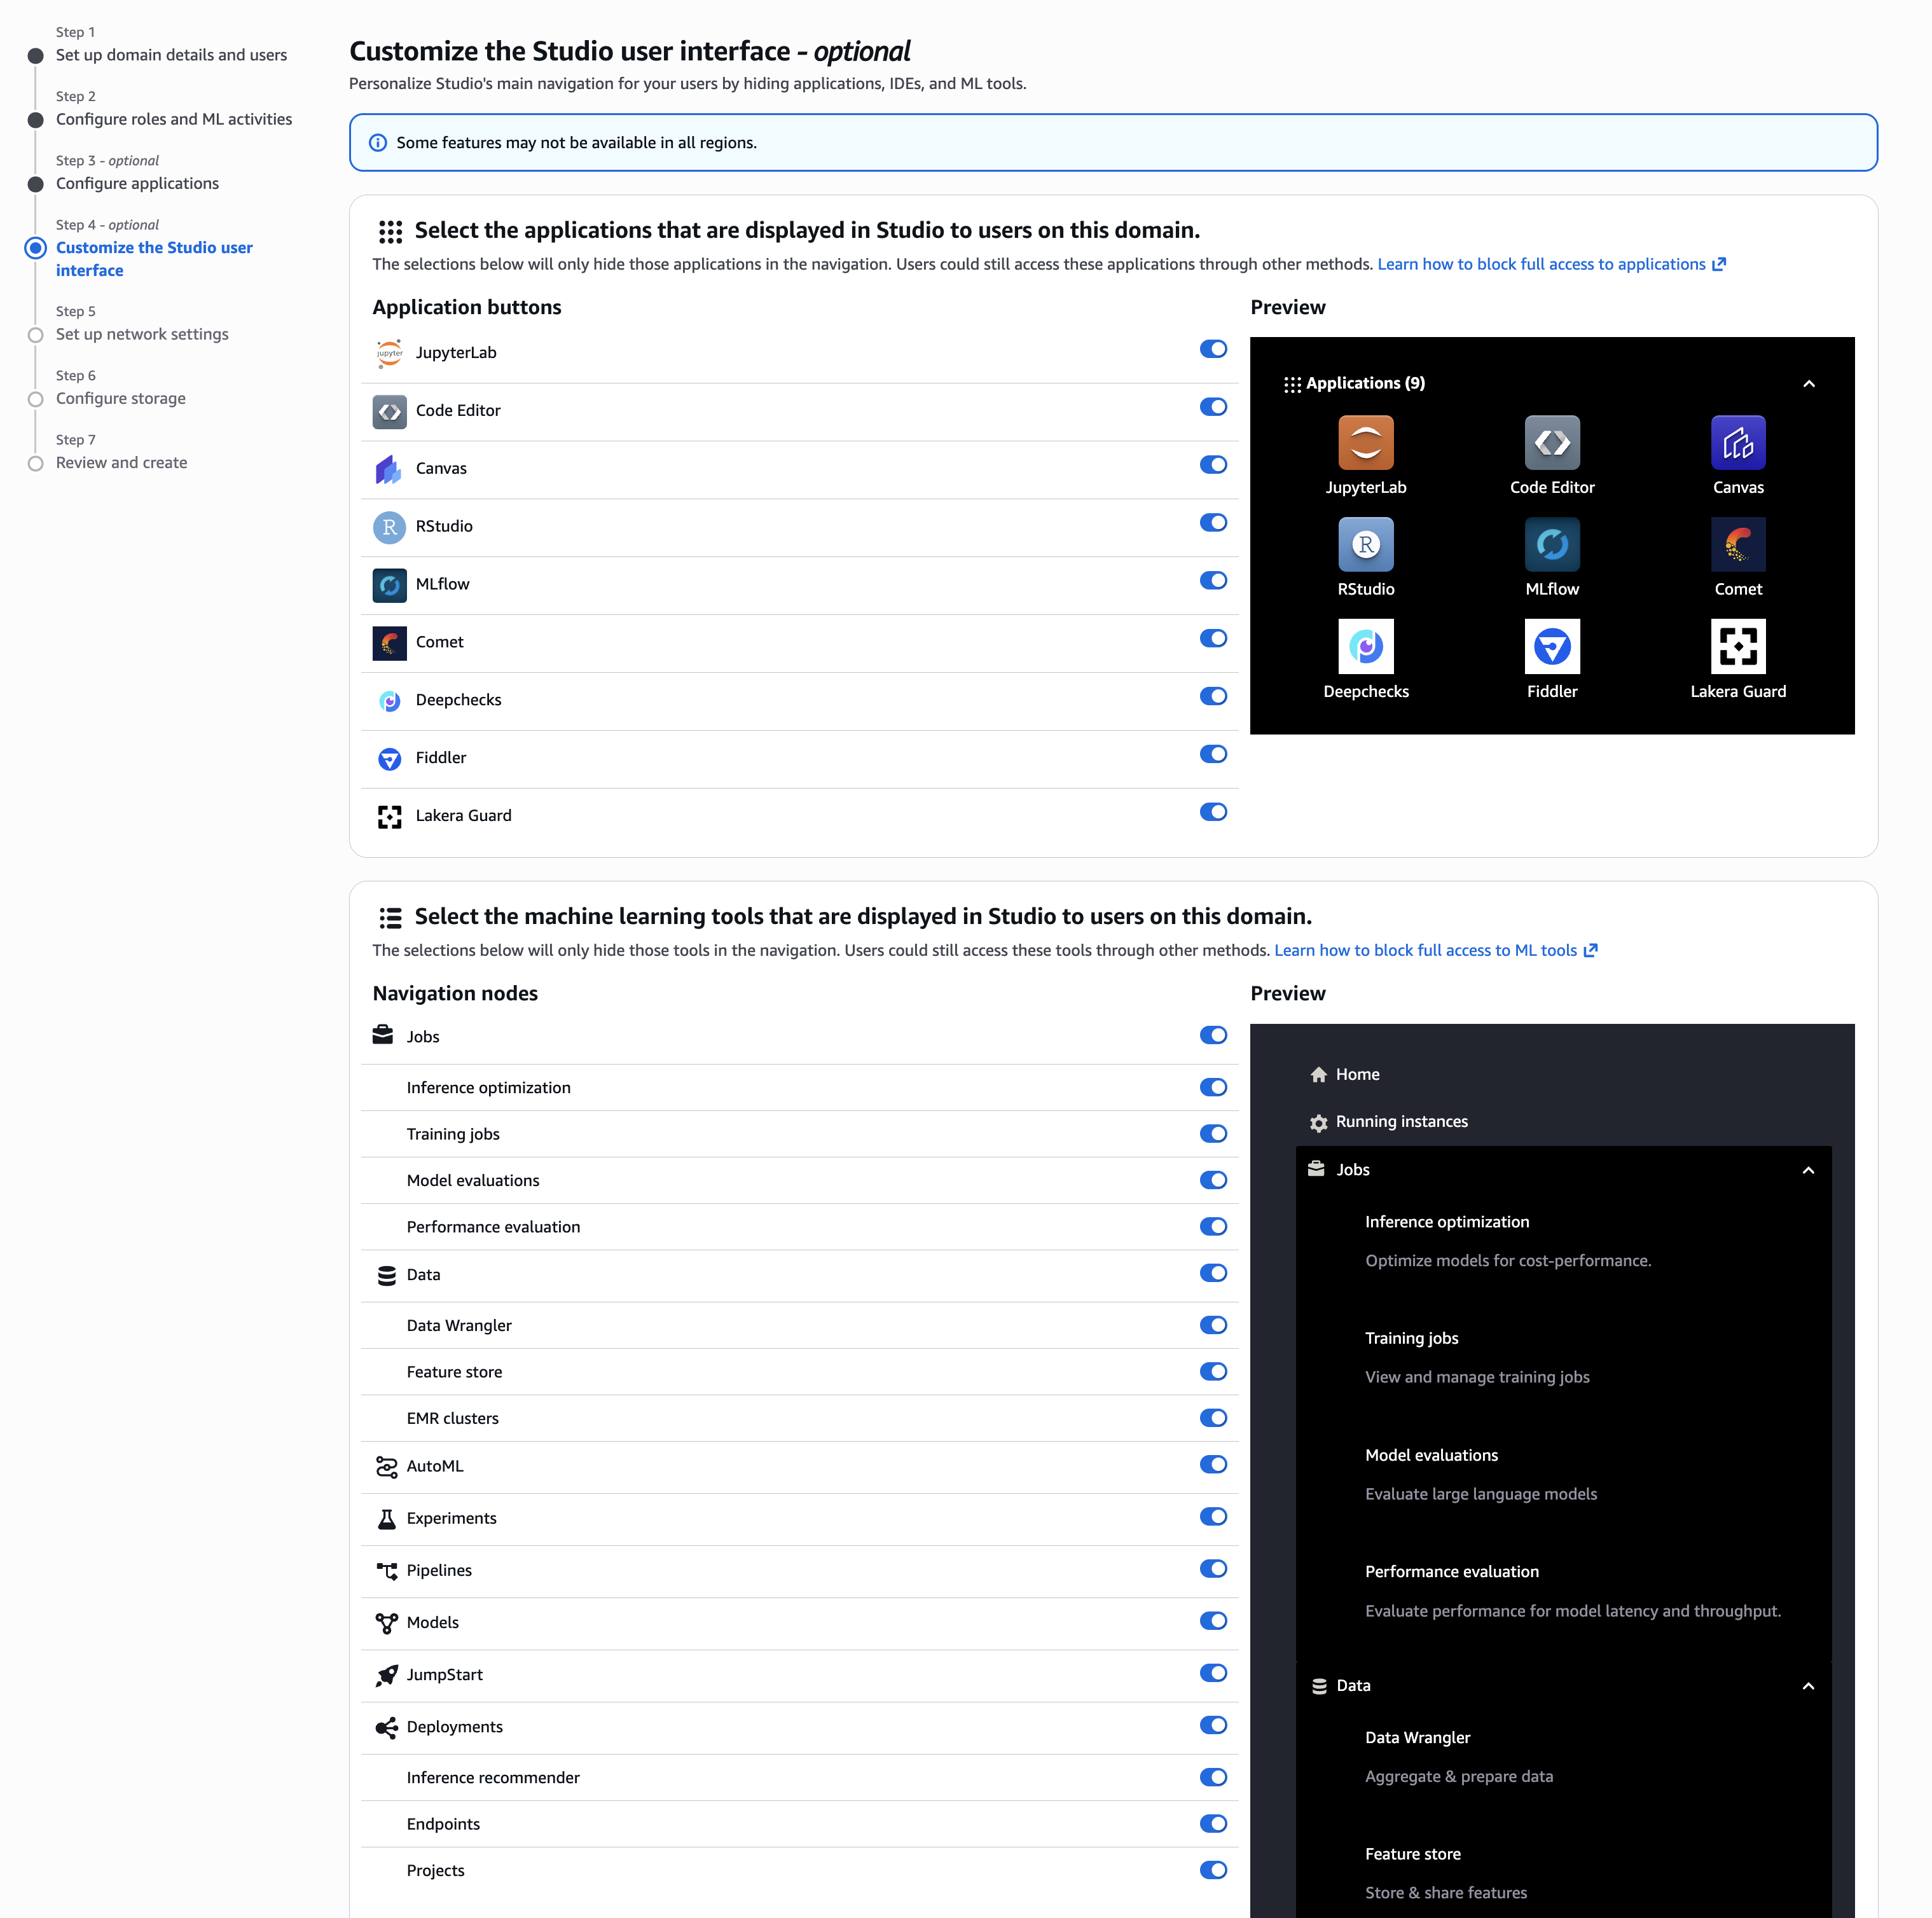Image resolution: width=1932 pixels, height=1918 pixels.
Task: Toggle off the JupyterLab application switch
Action: [1213, 349]
